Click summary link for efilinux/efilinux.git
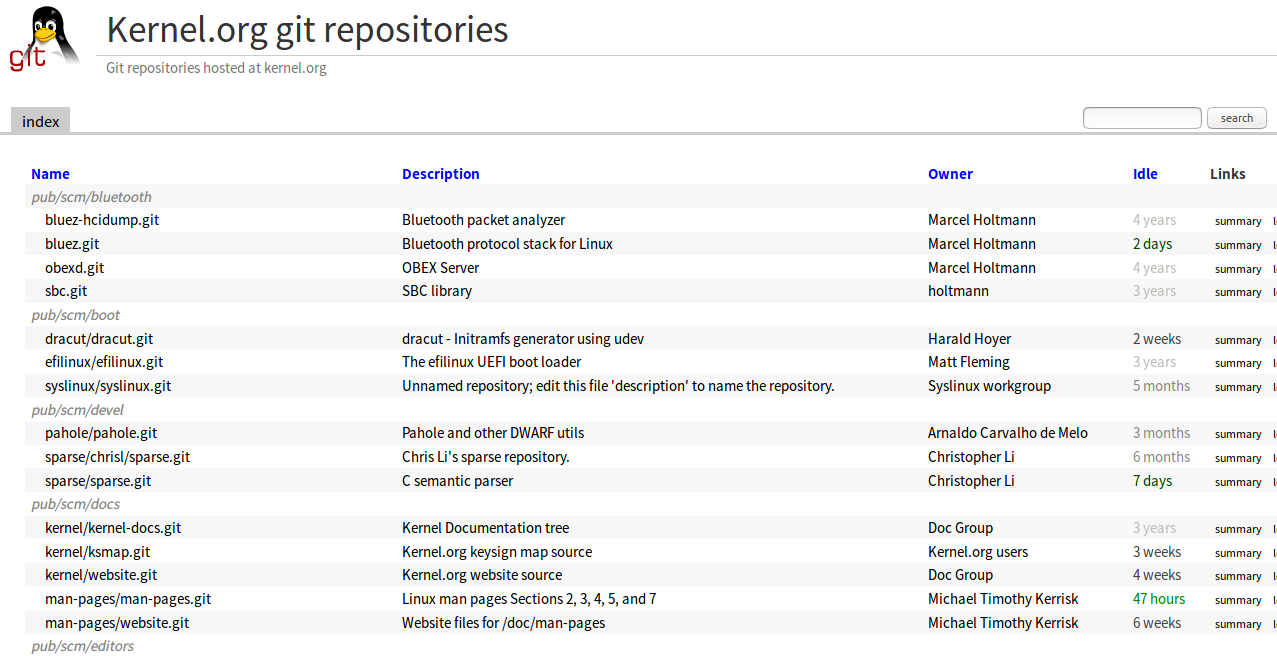The image size is (1277, 656). [1238, 363]
